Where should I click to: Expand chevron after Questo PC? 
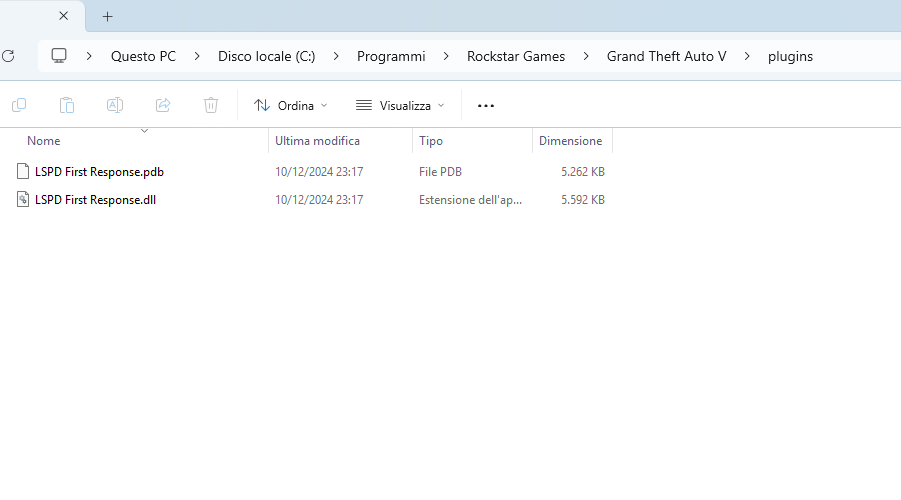[x=197, y=56]
